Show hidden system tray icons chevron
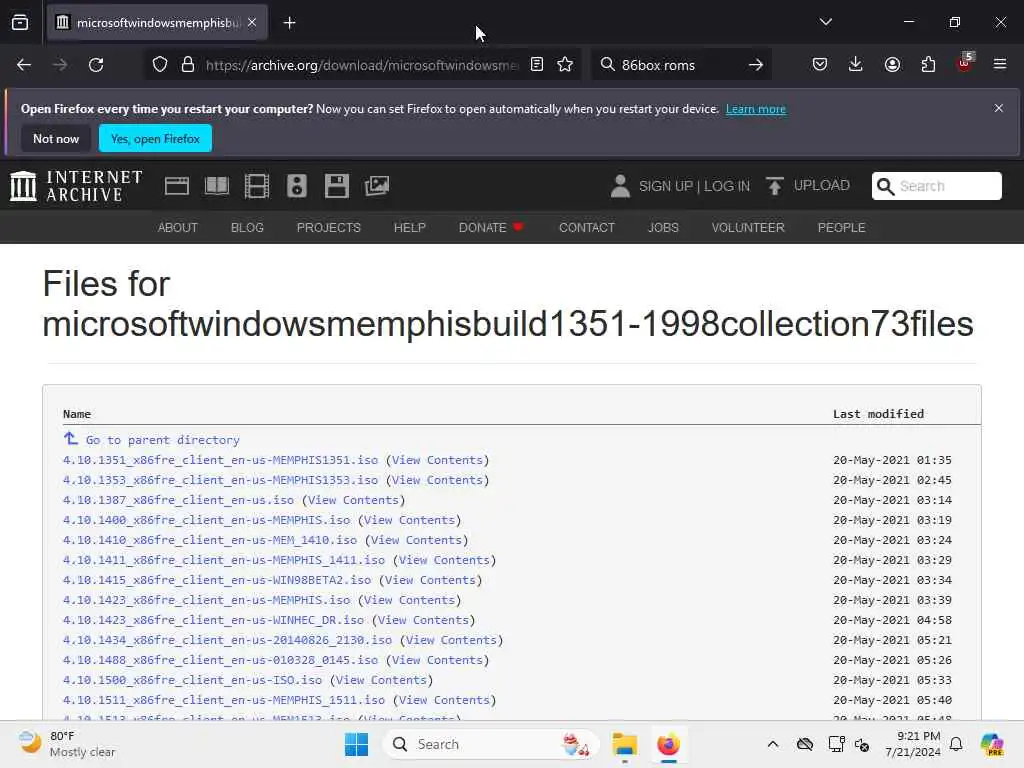Viewport: 1024px width, 768px height. [773, 744]
